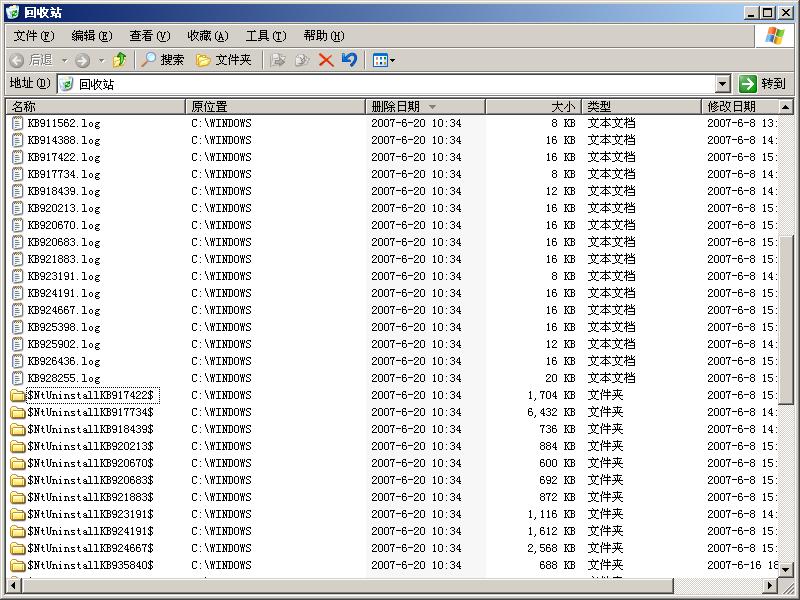This screenshot has width=800, height=600.
Task: Open the Search (搜索) pane
Action: click(x=162, y=60)
